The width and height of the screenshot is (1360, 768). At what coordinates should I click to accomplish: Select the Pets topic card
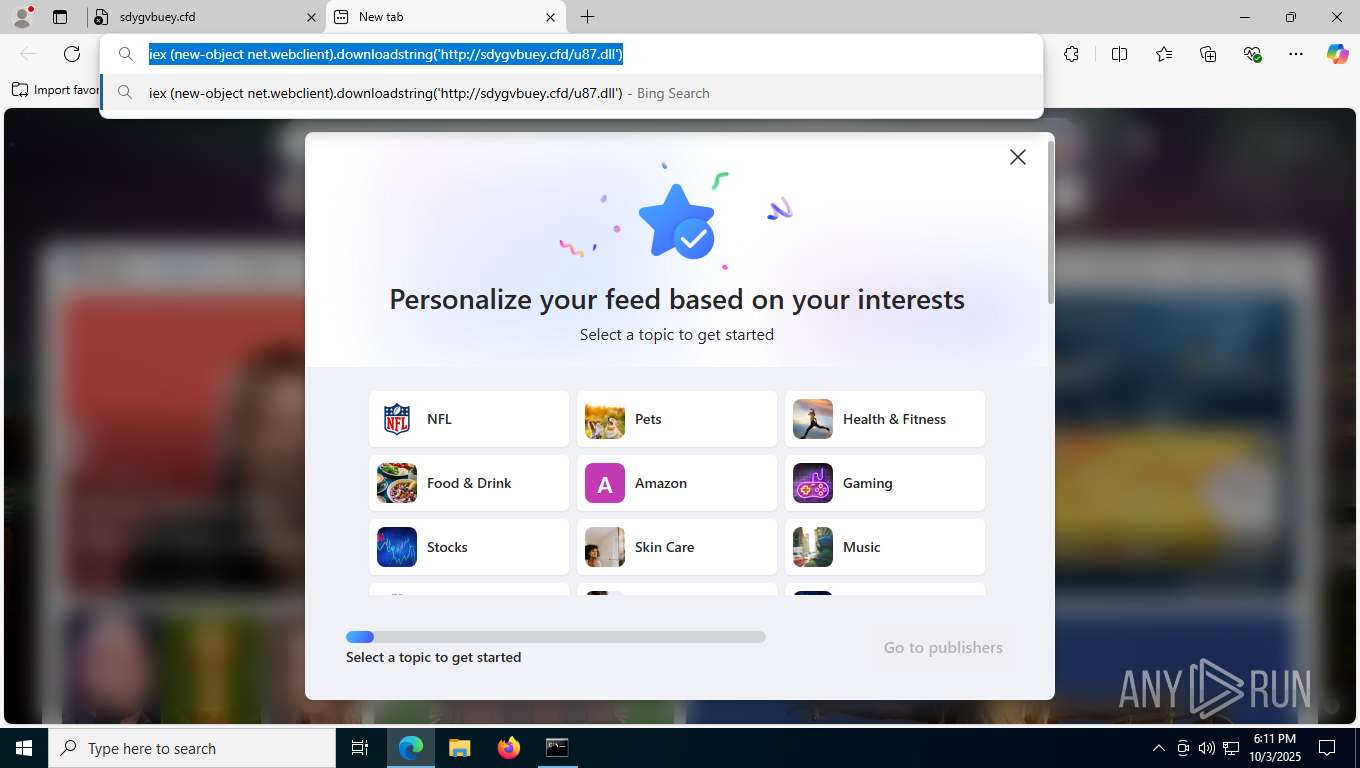click(677, 419)
